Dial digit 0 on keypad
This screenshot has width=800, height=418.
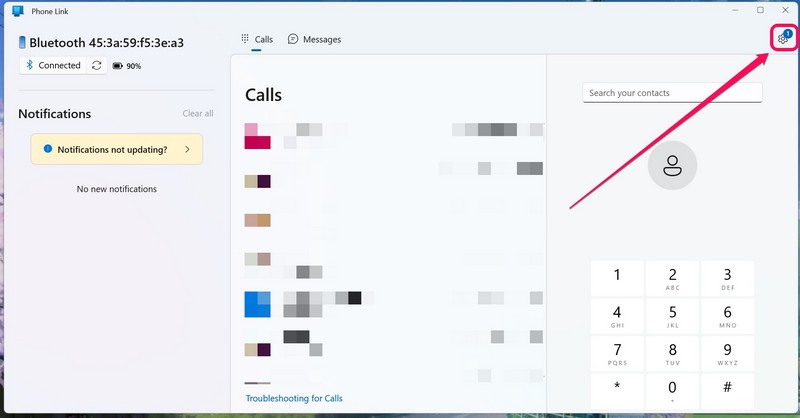click(672, 391)
